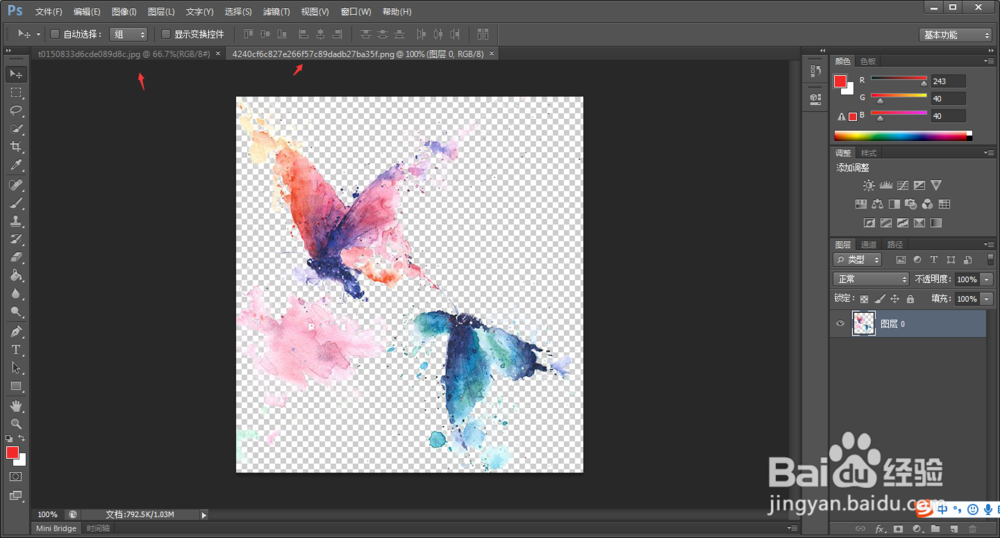Image resolution: width=1000 pixels, height=538 pixels.
Task: Open the 时间轴 timeline panel
Action: pyautogui.click(x=98, y=528)
